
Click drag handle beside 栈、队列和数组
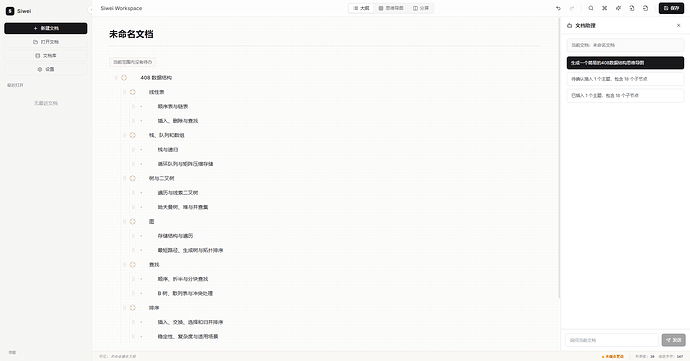tap(125, 135)
